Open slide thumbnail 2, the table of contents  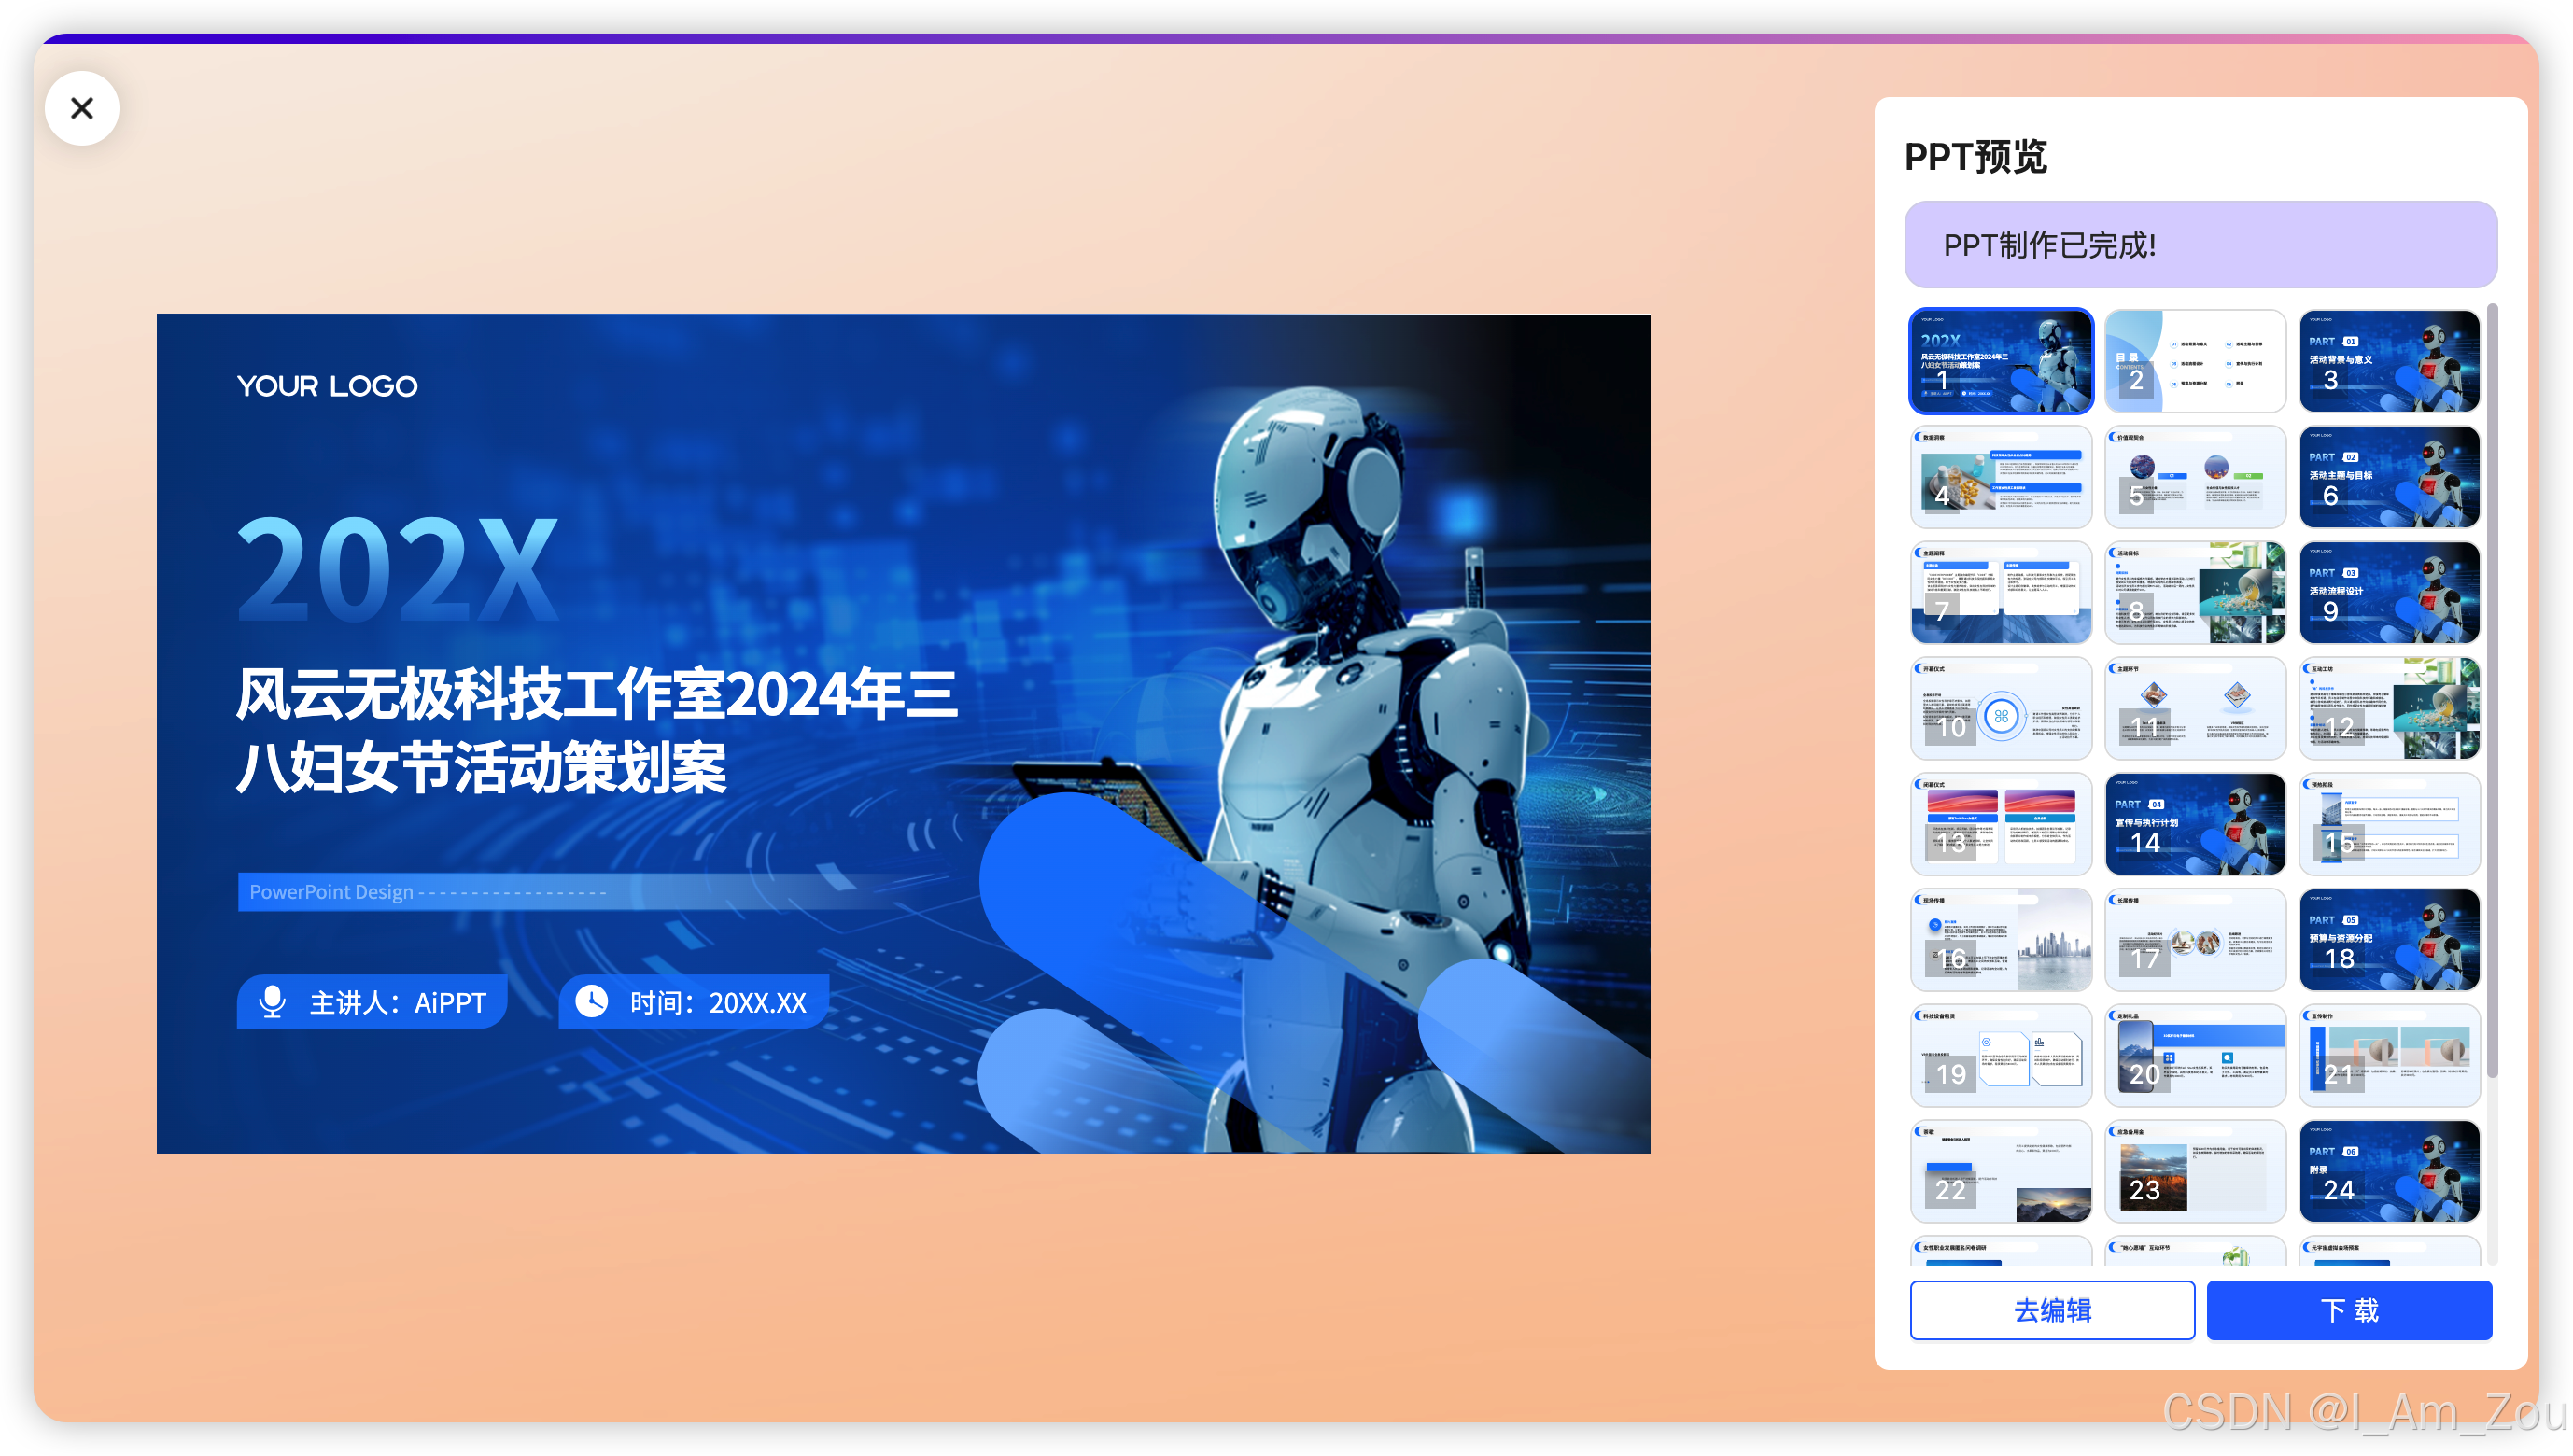click(2194, 361)
